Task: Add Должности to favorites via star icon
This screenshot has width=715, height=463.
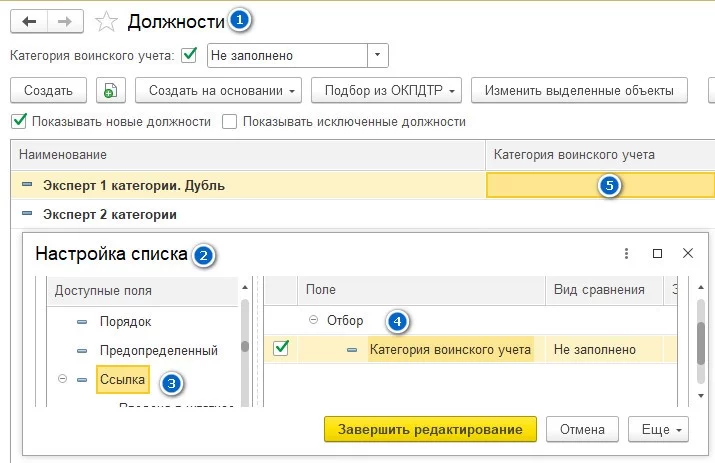Action: pos(106,22)
